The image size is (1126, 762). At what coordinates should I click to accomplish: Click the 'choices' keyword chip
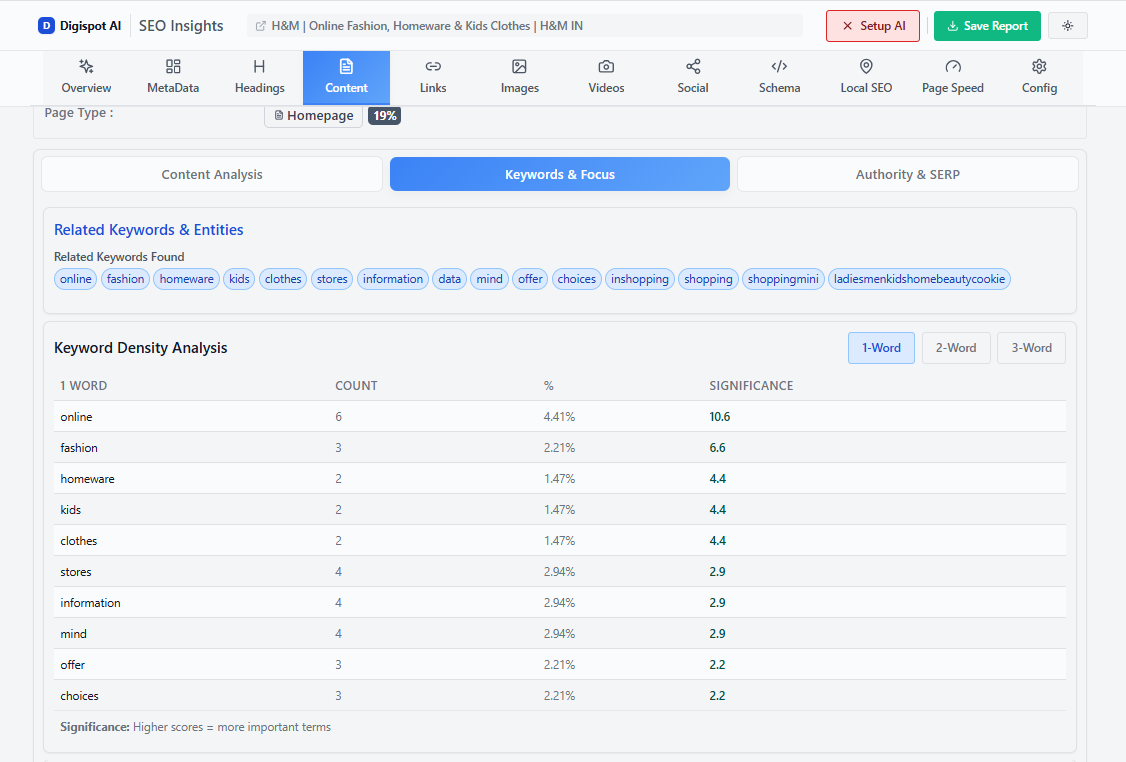click(x=577, y=279)
